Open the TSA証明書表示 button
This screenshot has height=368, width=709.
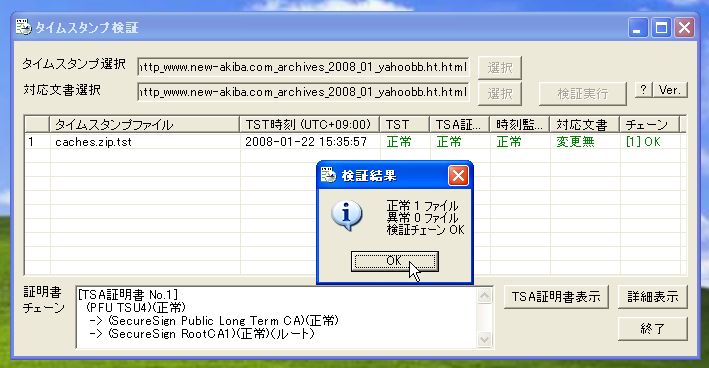point(556,297)
